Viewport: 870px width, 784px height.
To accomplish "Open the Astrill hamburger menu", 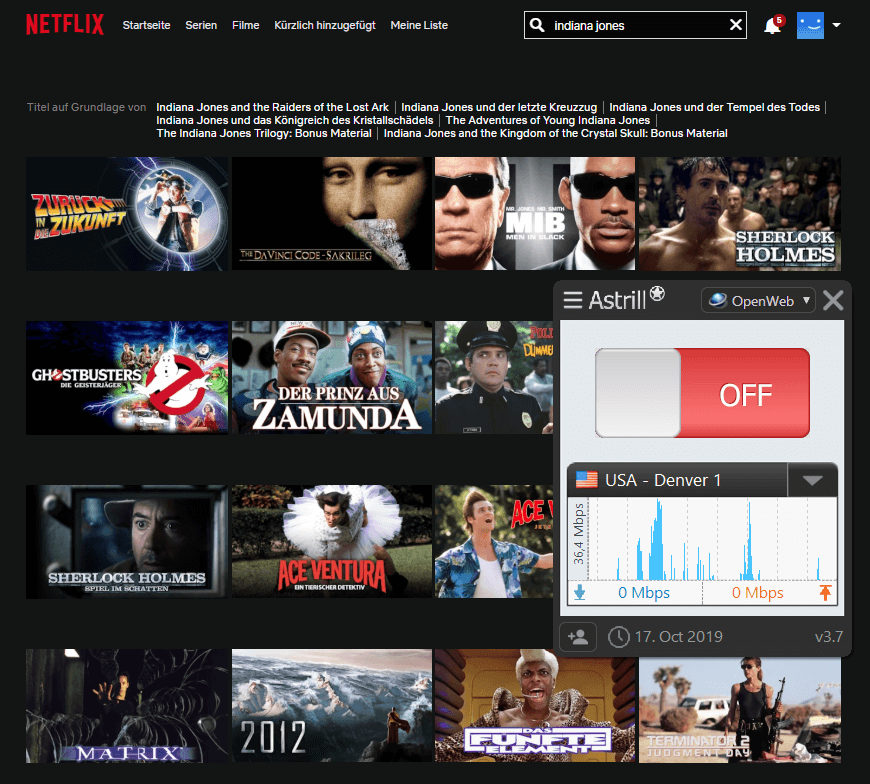I will [x=573, y=300].
